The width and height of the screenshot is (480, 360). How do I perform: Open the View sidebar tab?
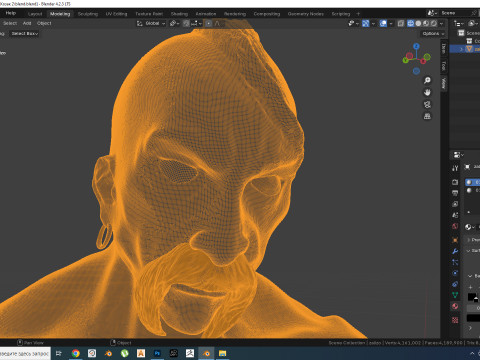point(444,83)
